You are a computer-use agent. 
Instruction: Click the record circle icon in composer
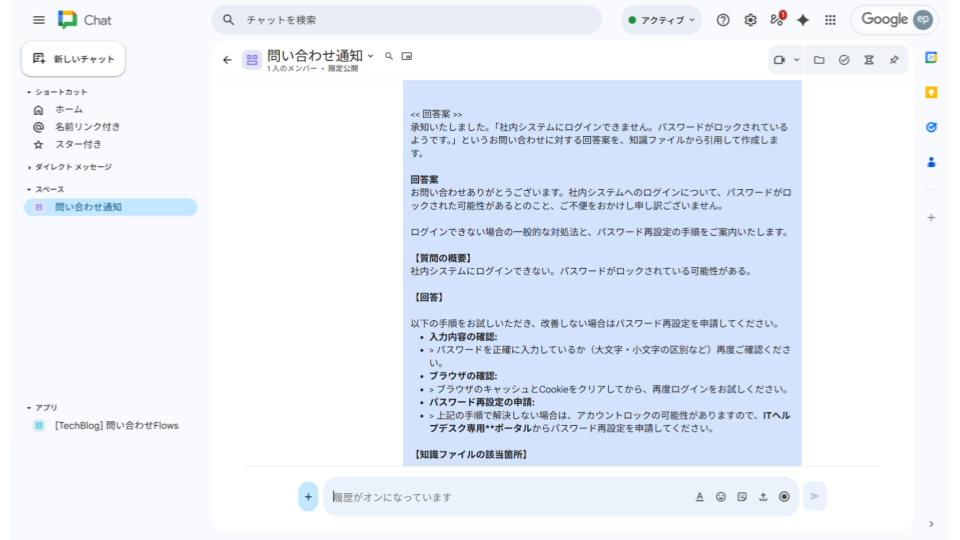[x=784, y=497]
